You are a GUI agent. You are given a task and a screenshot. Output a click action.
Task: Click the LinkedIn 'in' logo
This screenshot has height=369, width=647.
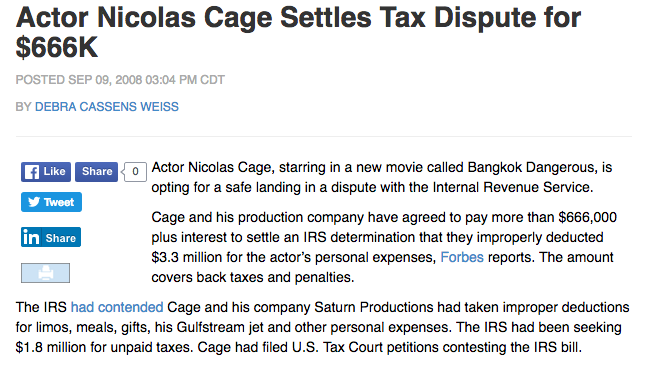point(31,237)
